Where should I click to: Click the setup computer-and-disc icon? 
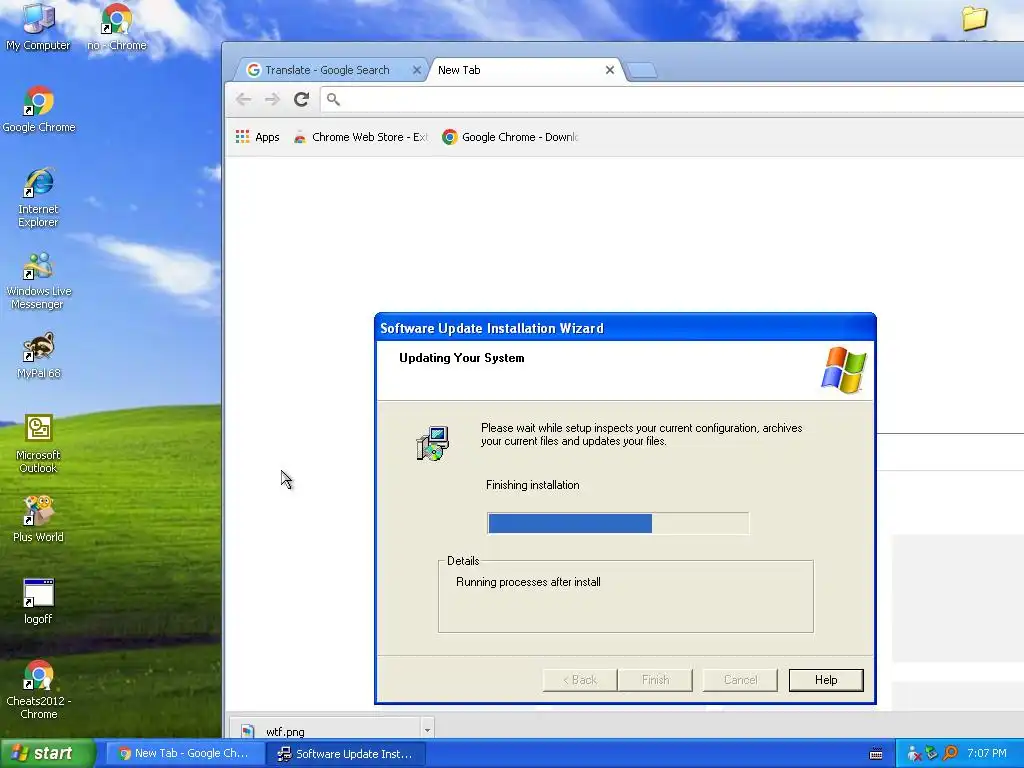432,443
